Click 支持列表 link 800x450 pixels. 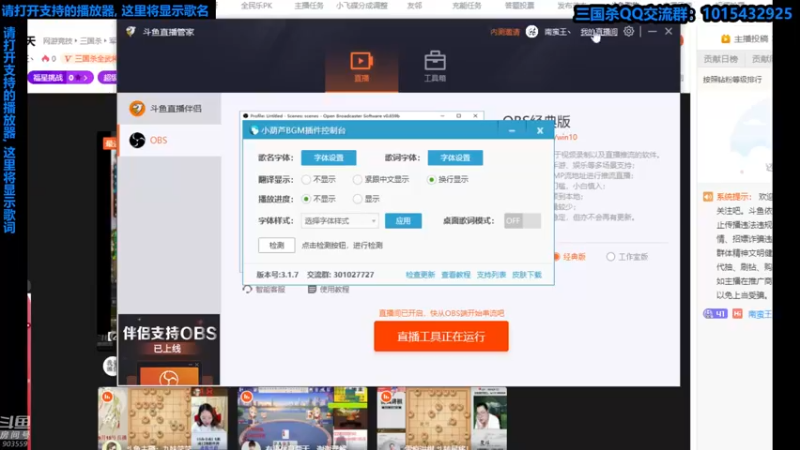click(491, 274)
